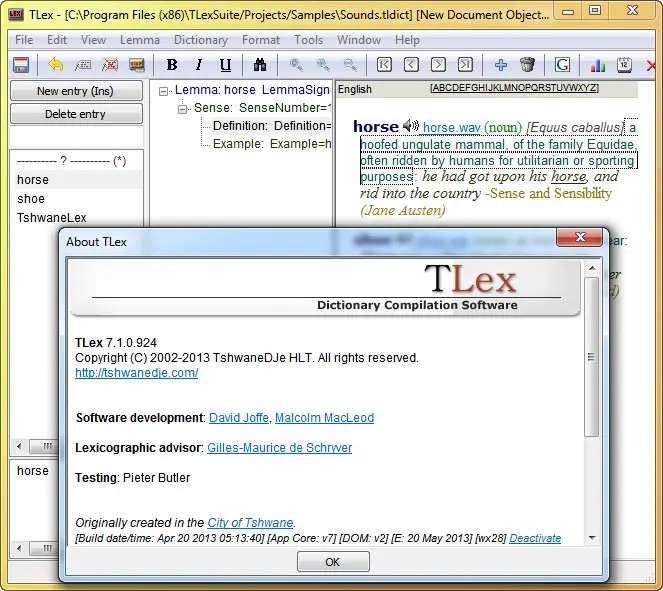Click the blue plus add icon

pos(501,65)
